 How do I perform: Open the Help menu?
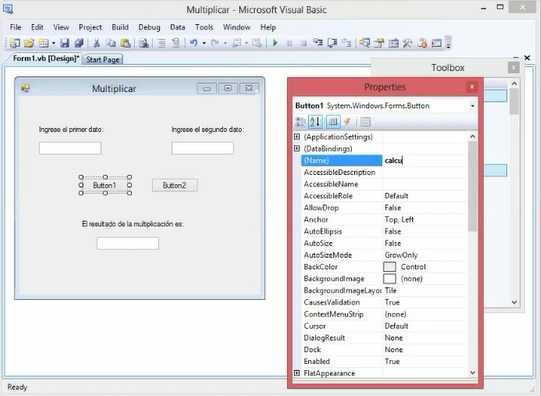click(268, 27)
